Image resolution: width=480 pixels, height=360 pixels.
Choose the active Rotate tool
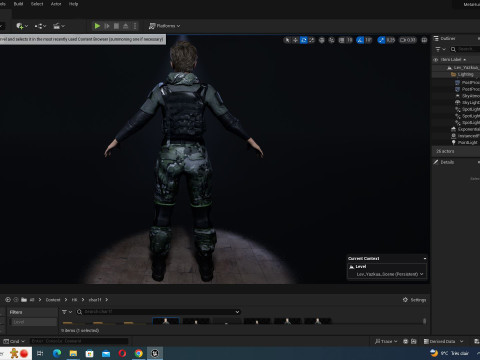click(303, 40)
